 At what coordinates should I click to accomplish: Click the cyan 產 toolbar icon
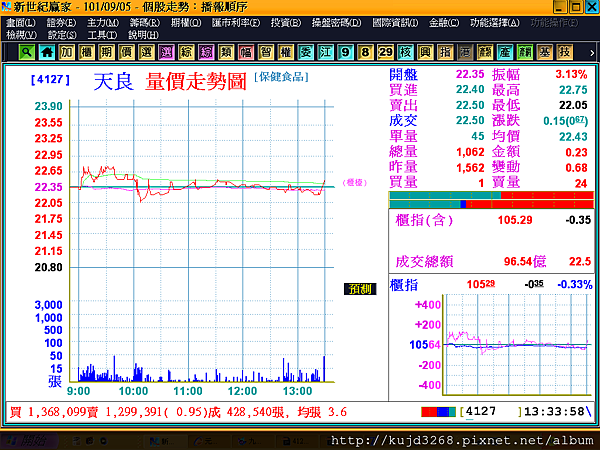504,52
